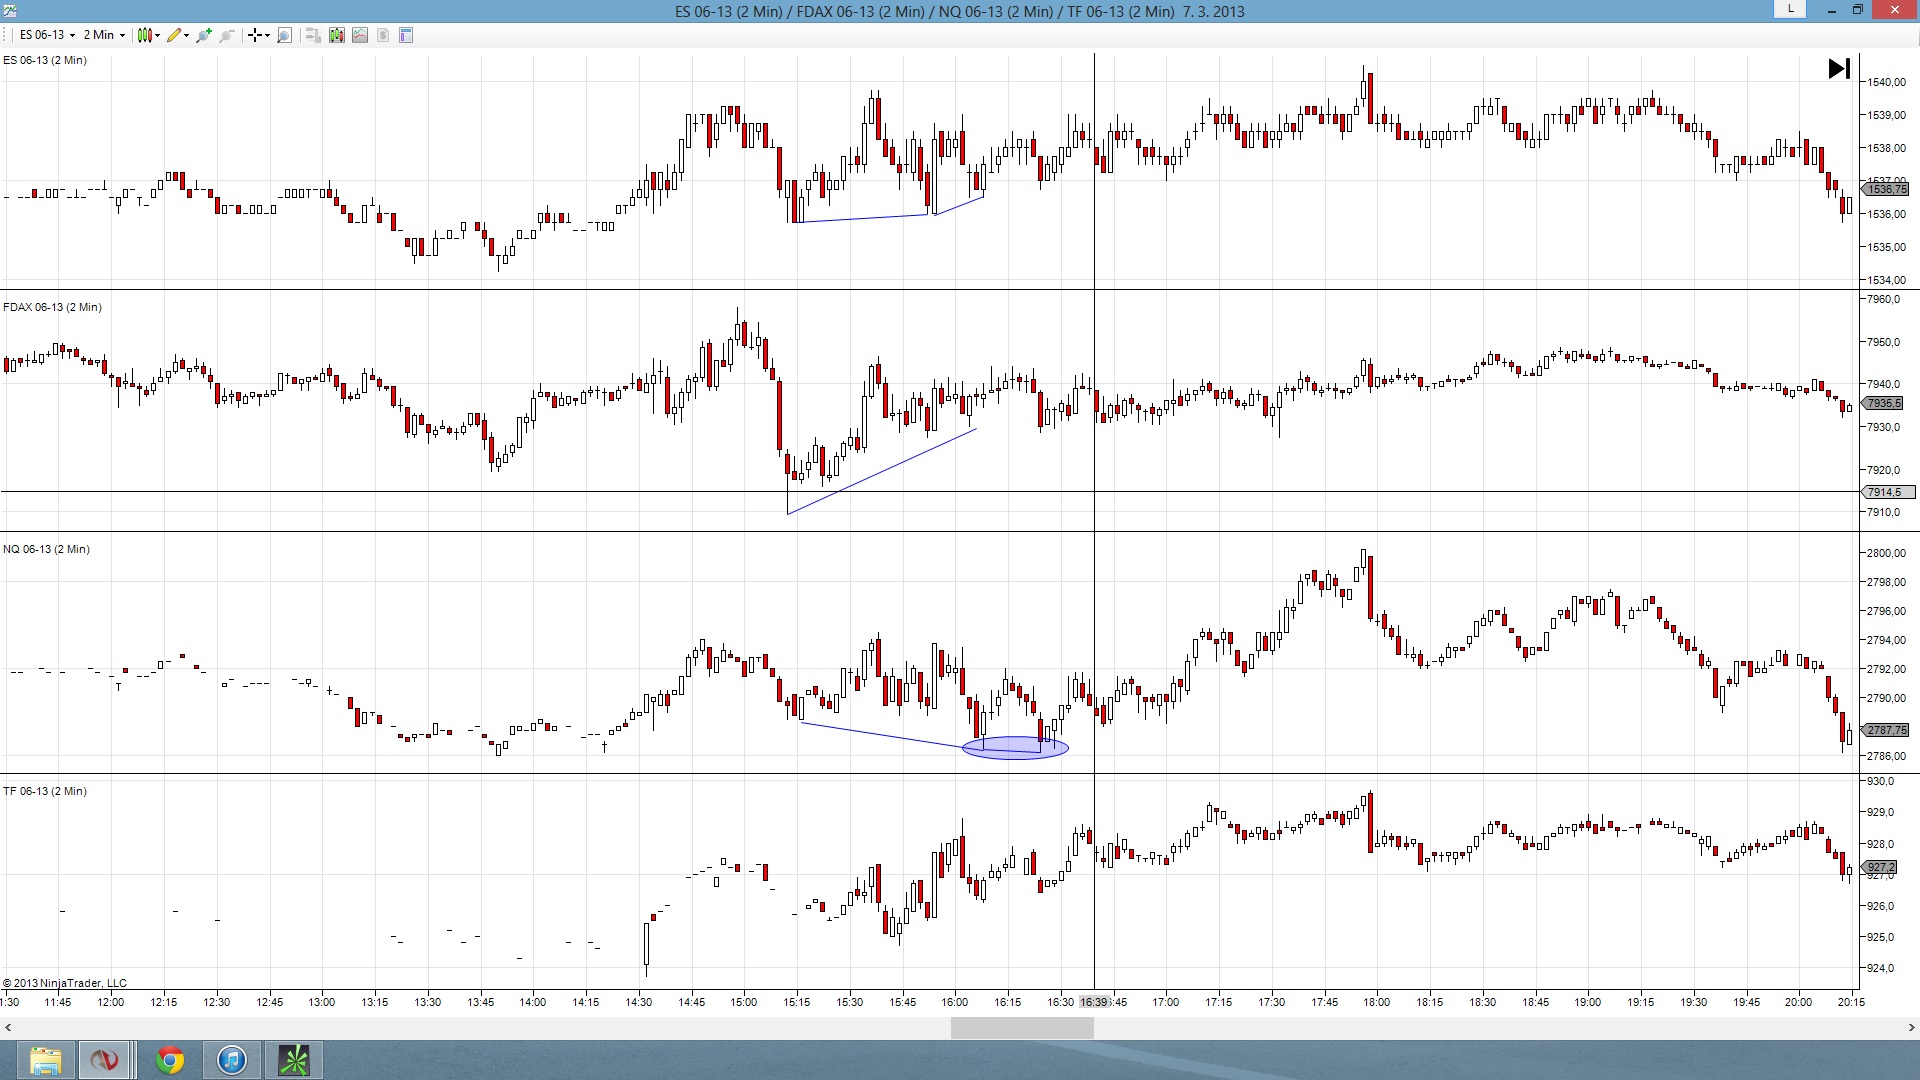
Task: Click the L link button in title bar
Action: coord(1790,9)
